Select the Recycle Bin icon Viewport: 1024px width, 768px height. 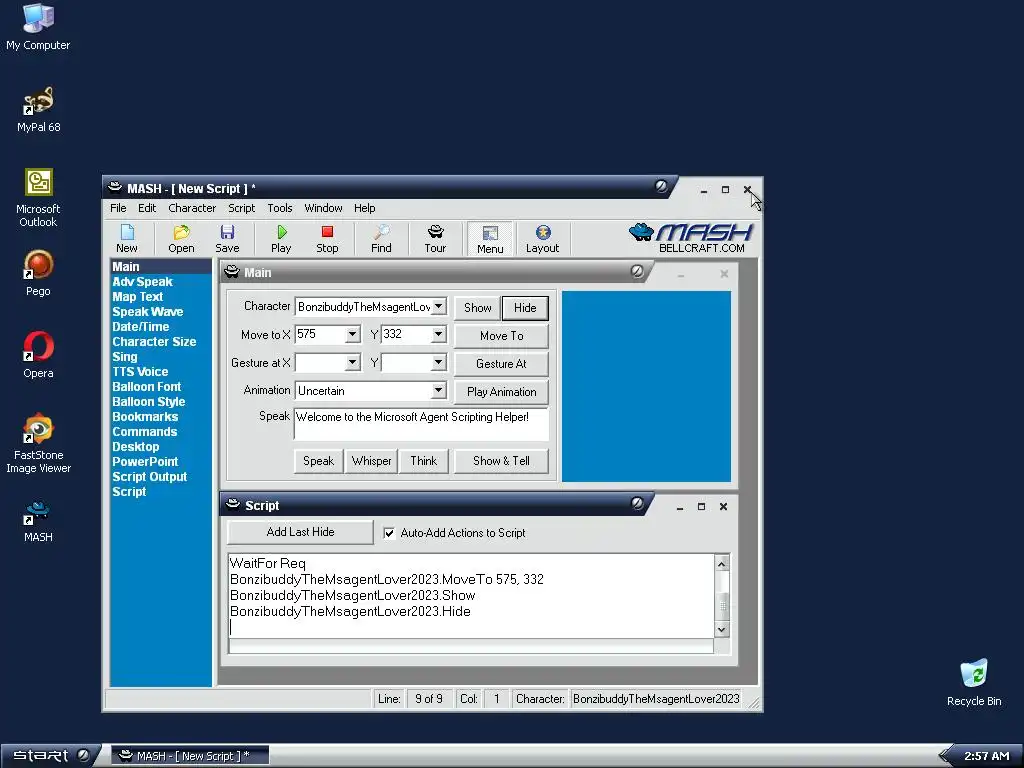(974, 682)
